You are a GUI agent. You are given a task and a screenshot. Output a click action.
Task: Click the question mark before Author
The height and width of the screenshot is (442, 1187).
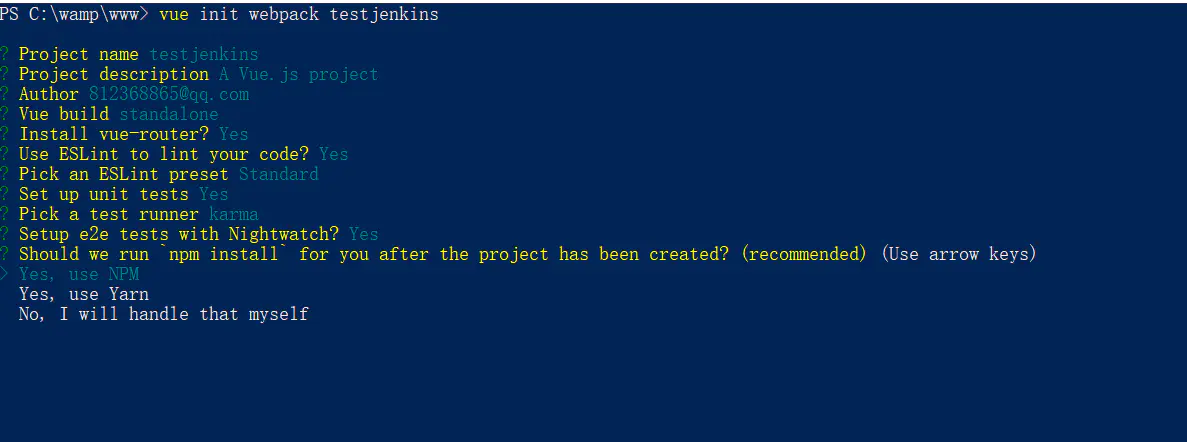coord(4,94)
